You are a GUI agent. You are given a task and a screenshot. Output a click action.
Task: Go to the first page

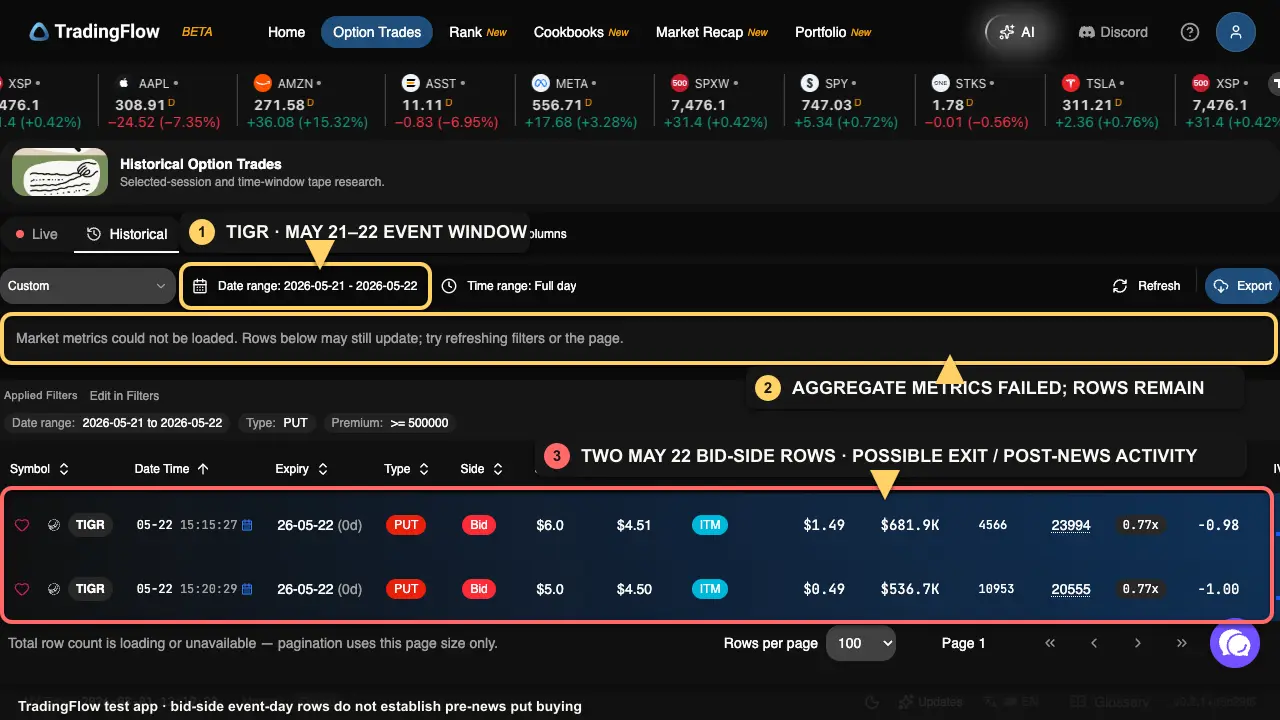1050,643
